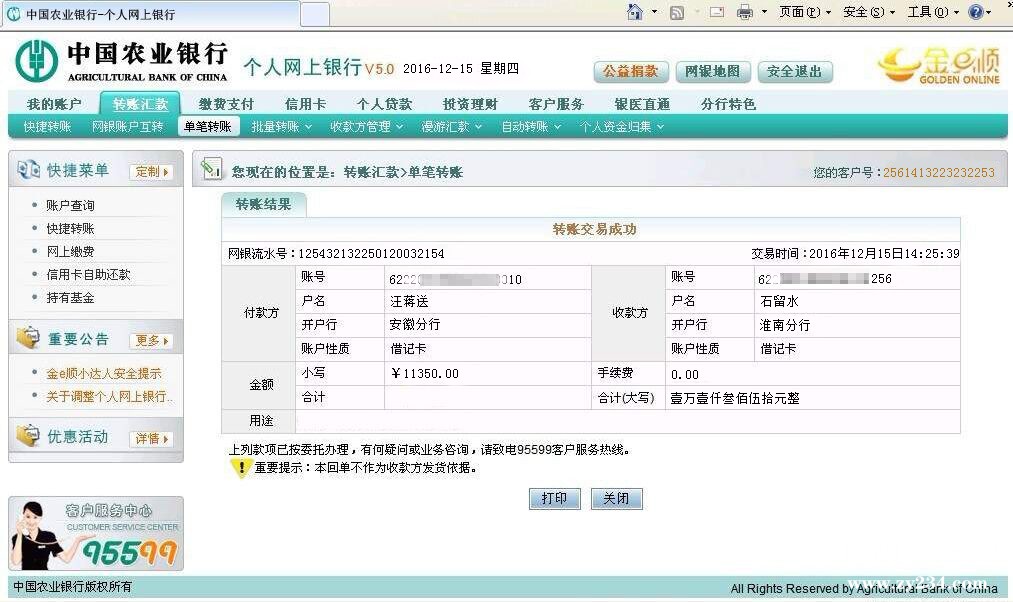
Task: Click the amount ￥11350.00
Action: (x=424, y=373)
